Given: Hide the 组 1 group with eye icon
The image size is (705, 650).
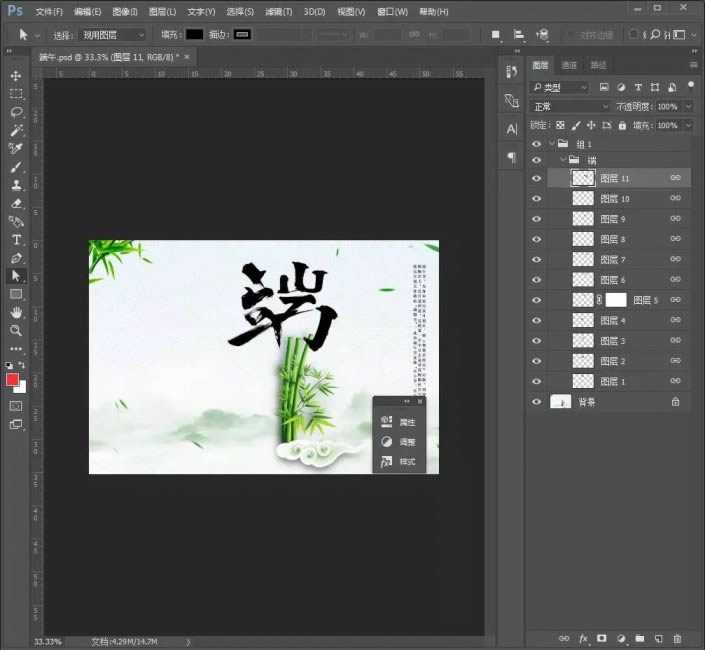Looking at the screenshot, I should (x=537, y=144).
